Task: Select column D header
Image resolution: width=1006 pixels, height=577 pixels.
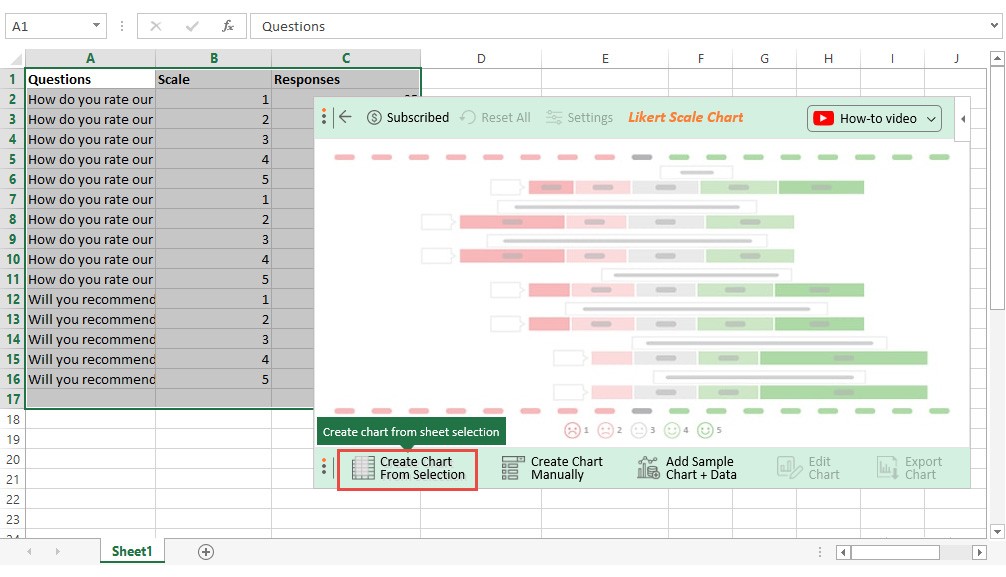Action: 481,58
